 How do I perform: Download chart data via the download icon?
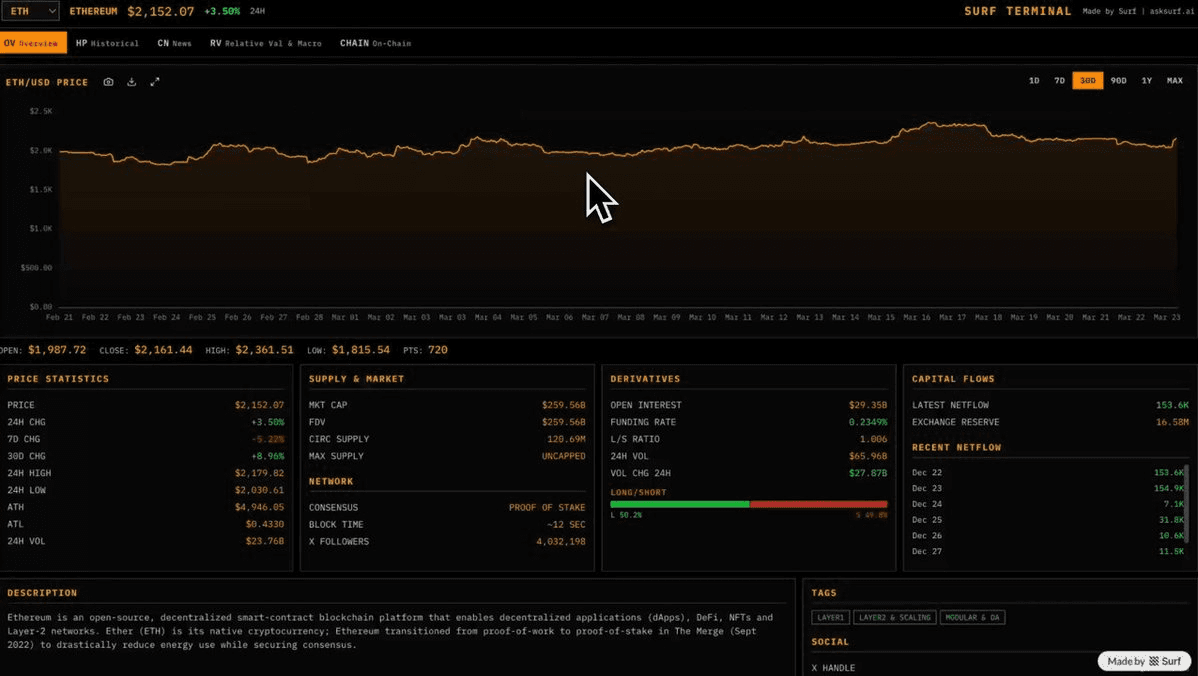[131, 82]
